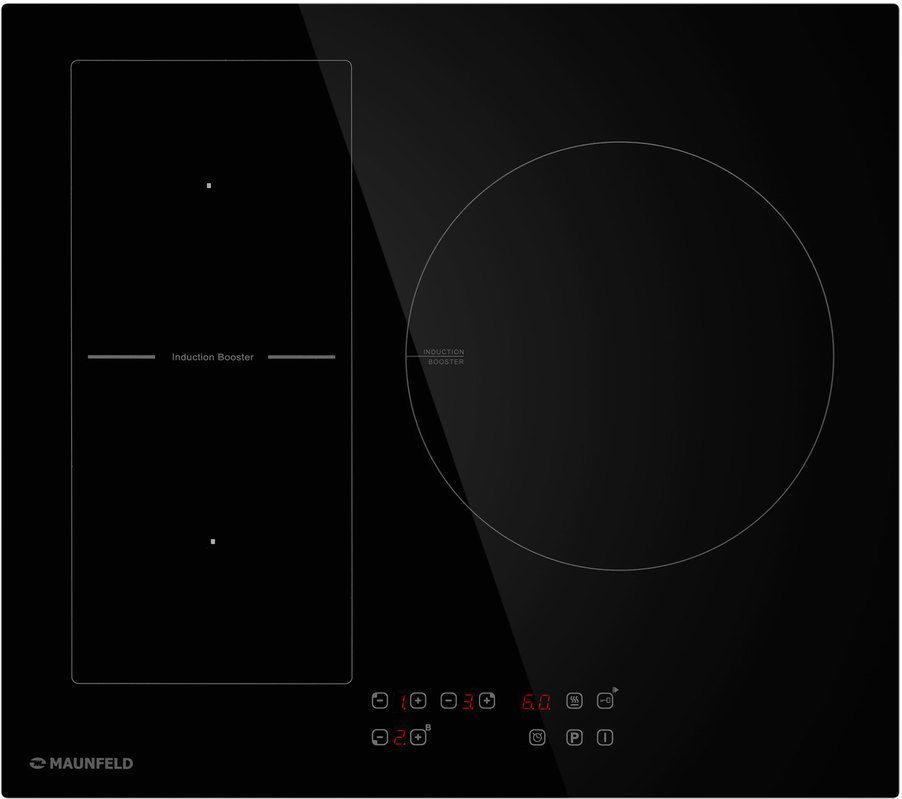
Task: Tap the red zone 2 level digit
Action: coord(398,738)
